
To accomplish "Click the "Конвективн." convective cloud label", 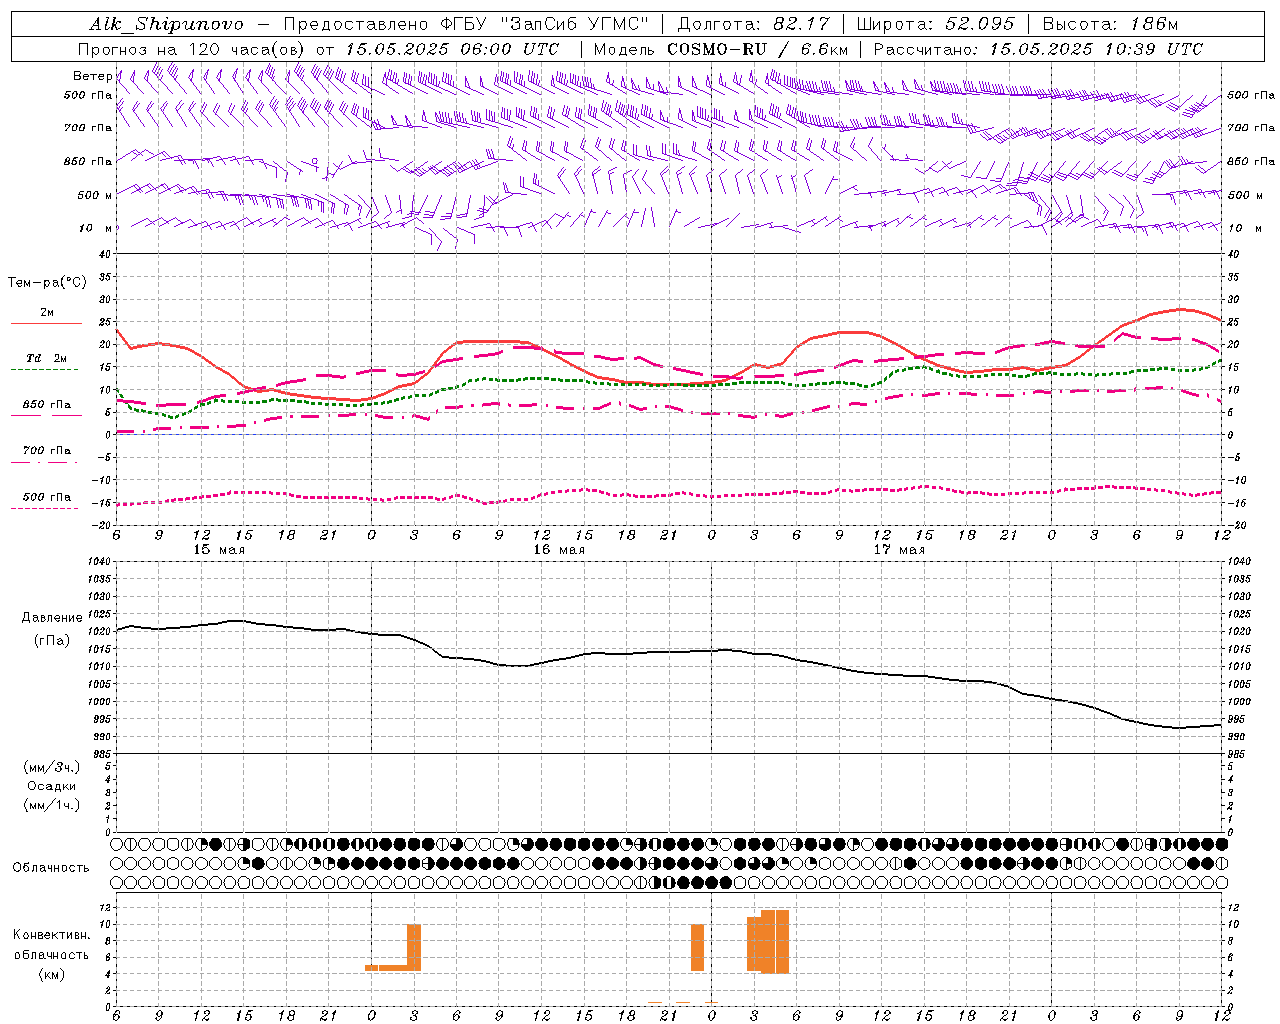I will (x=52, y=935).
